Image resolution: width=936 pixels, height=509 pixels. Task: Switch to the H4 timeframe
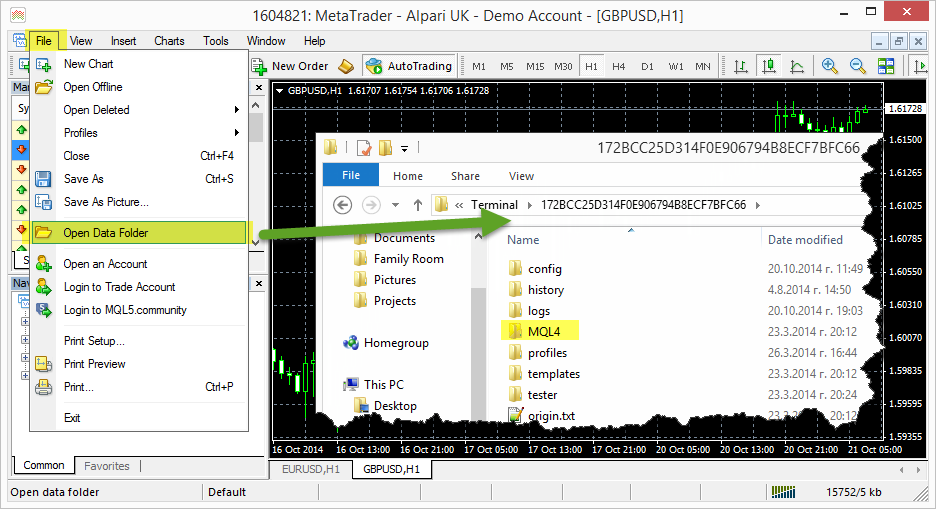618,66
